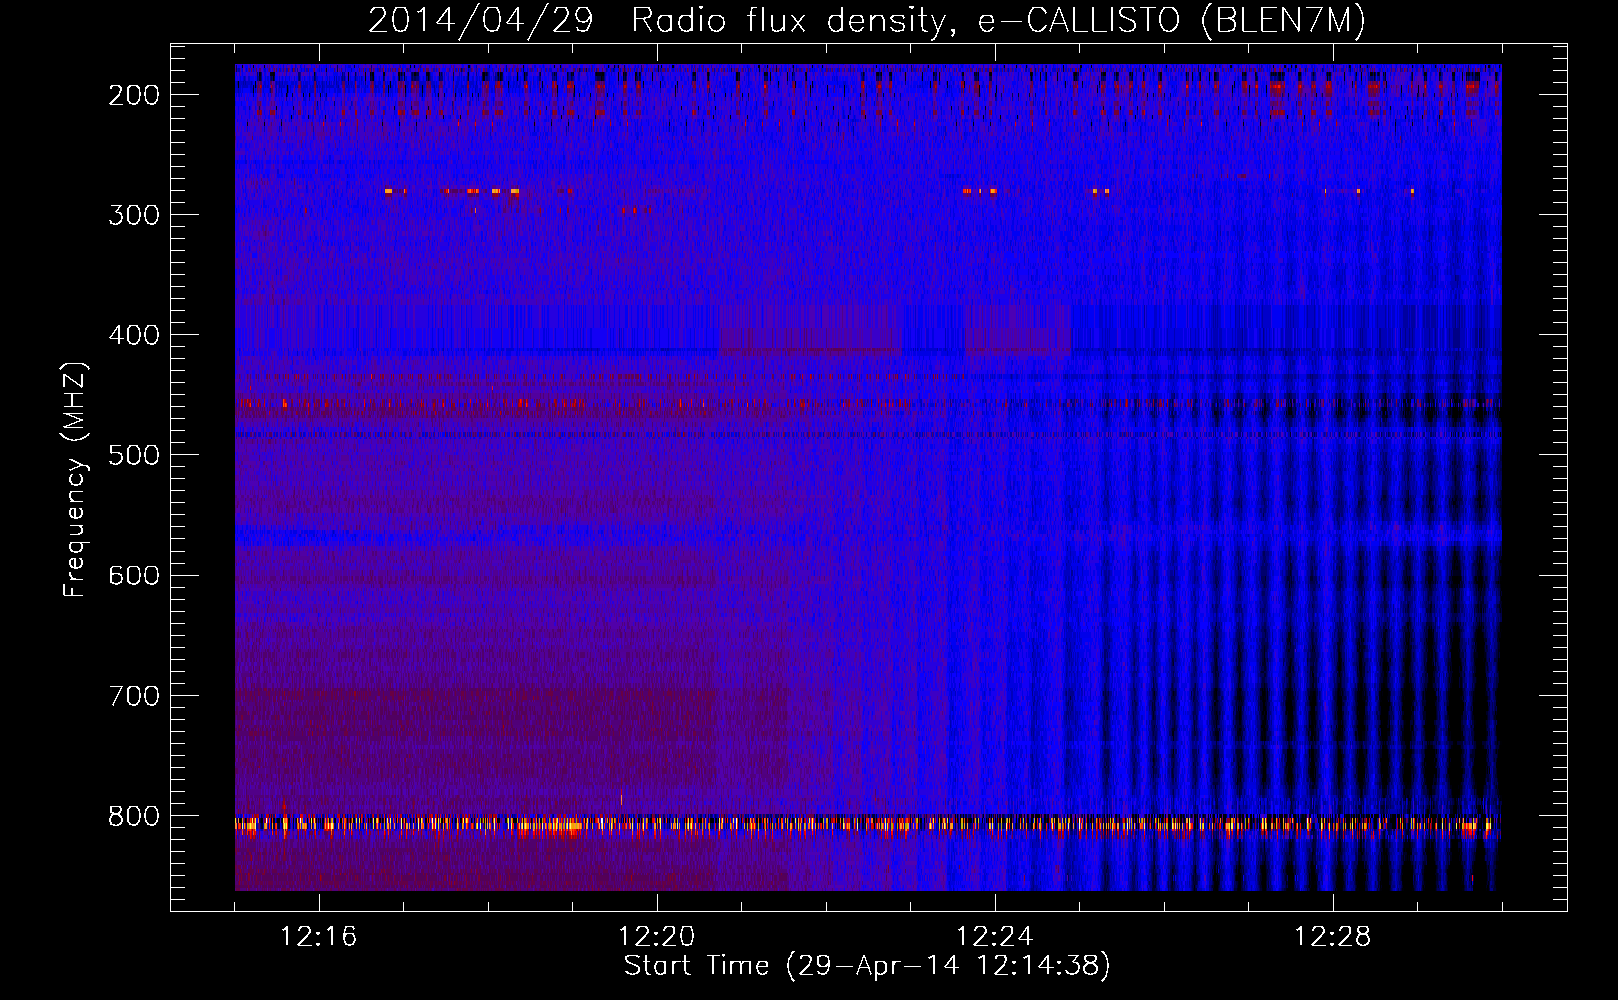Click the 12:24 time tick label
This screenshot has height=1000, width=1618.
pyautogui.click(x=995, y=937)
